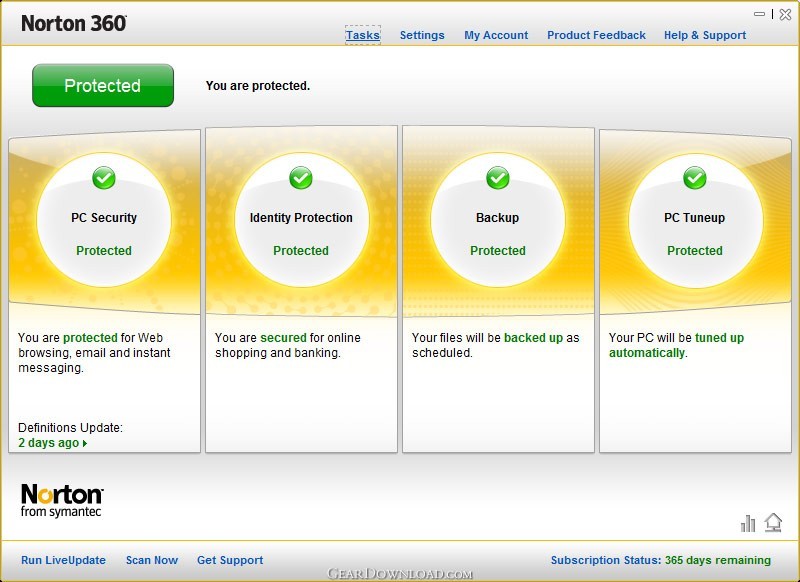This screenshot has height=582, width=800.
Task: Click the 'secured for online shopping' description
Action: pyautogui.click(x=288, y=345)
